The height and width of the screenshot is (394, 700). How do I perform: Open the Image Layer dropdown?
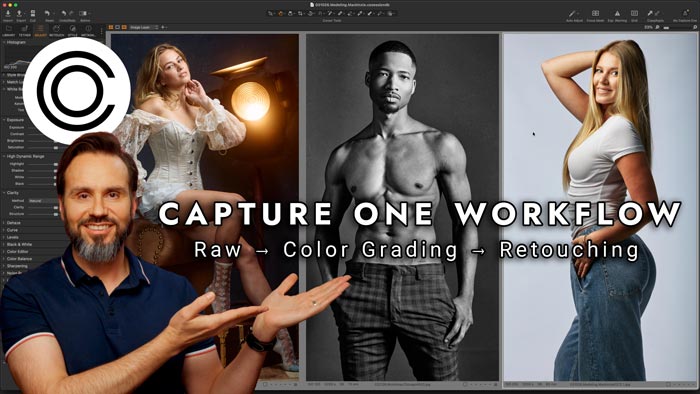coord(143,27)
